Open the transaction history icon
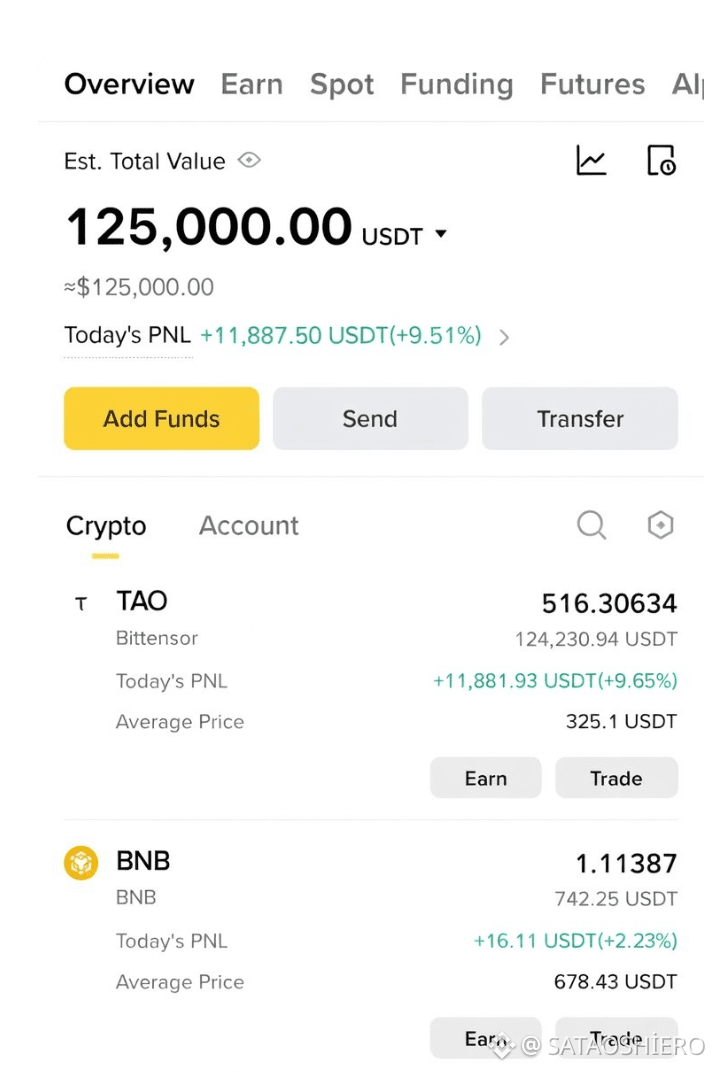 [x=661, y=161]
